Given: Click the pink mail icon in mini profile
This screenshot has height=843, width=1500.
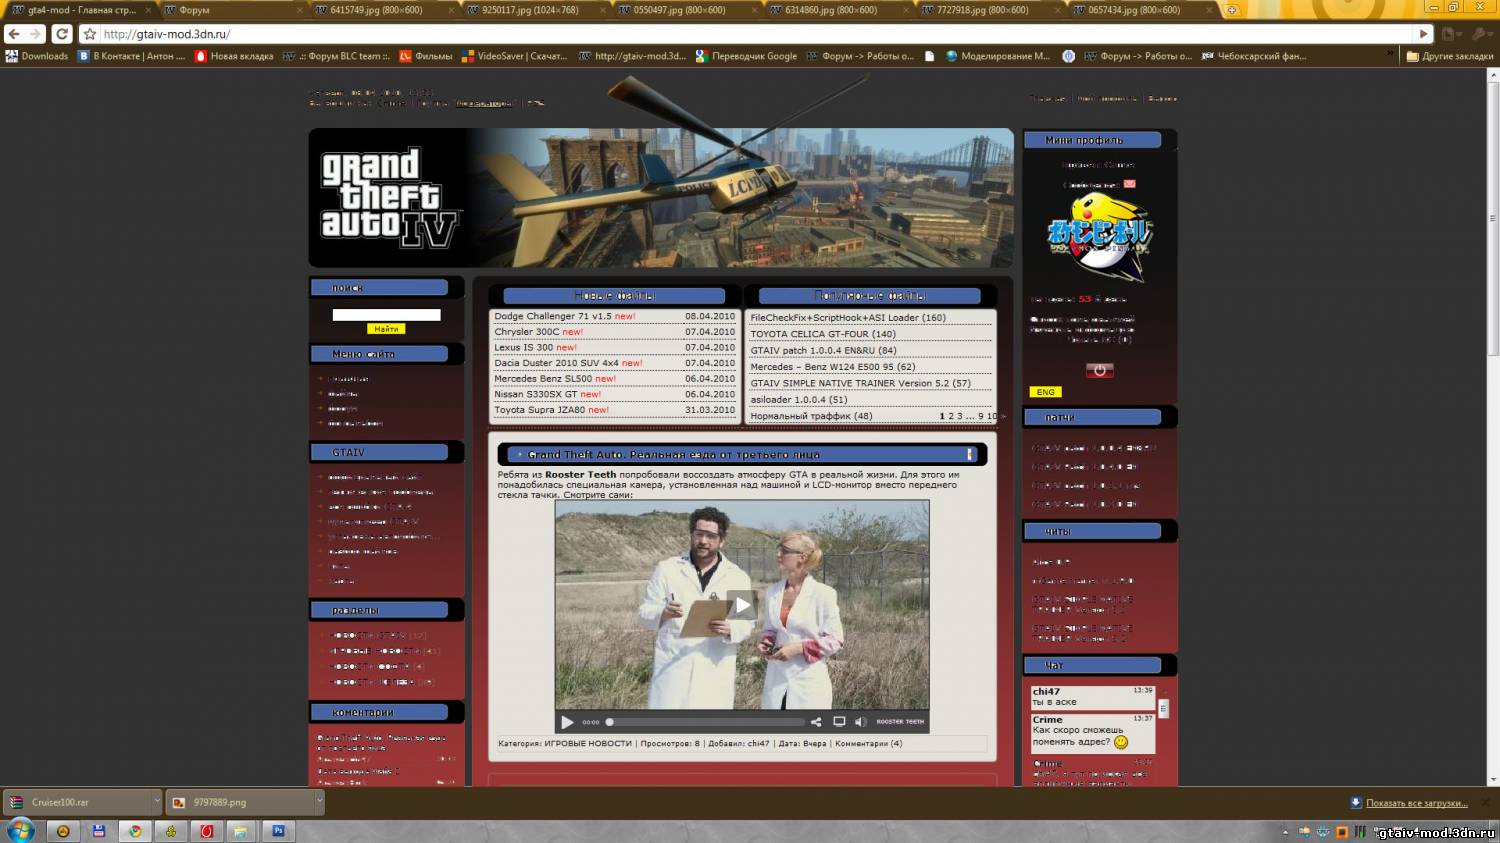Looking at the screenshot, I should 1129,184.
